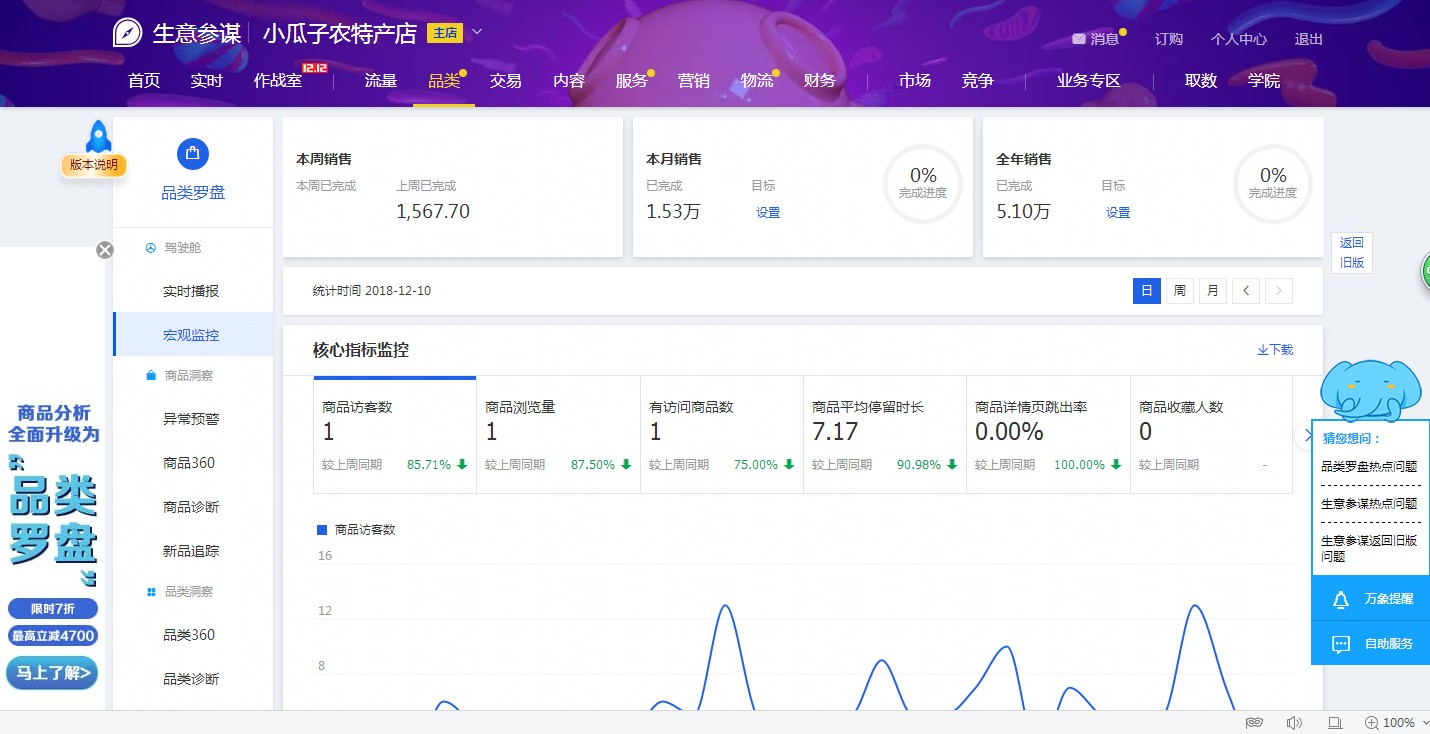Click 设置 under 全年销售 target
The image size is (1430, 734).
1118,212
